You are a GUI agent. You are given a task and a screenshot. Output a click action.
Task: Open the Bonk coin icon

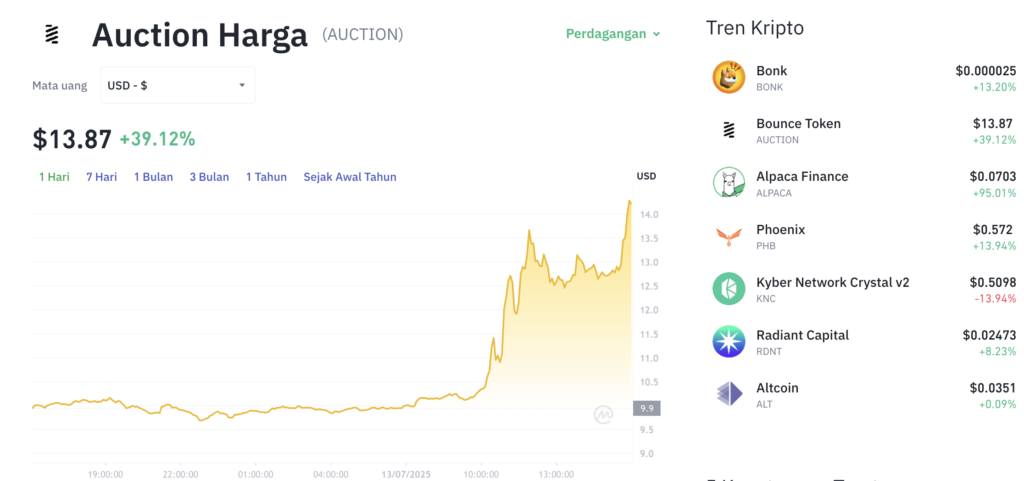[729, 78]
